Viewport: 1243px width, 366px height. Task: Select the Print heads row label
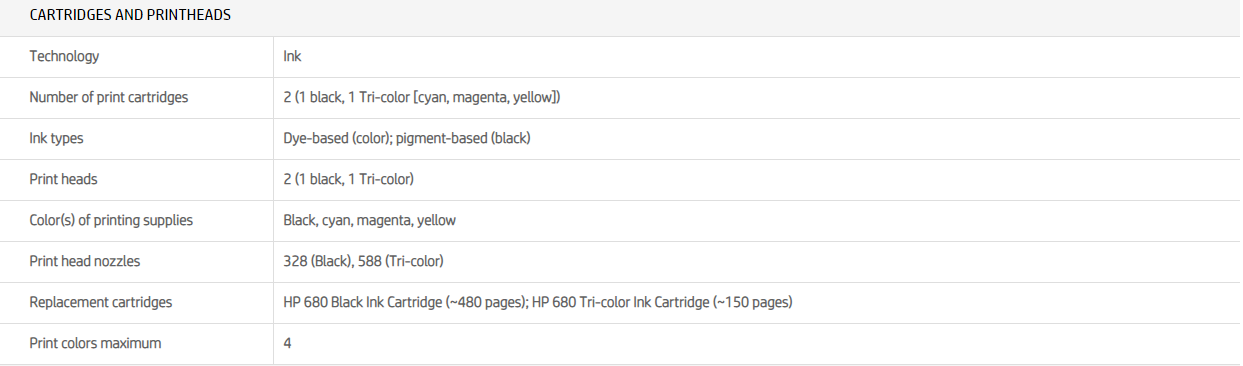(x=63, y=179)
